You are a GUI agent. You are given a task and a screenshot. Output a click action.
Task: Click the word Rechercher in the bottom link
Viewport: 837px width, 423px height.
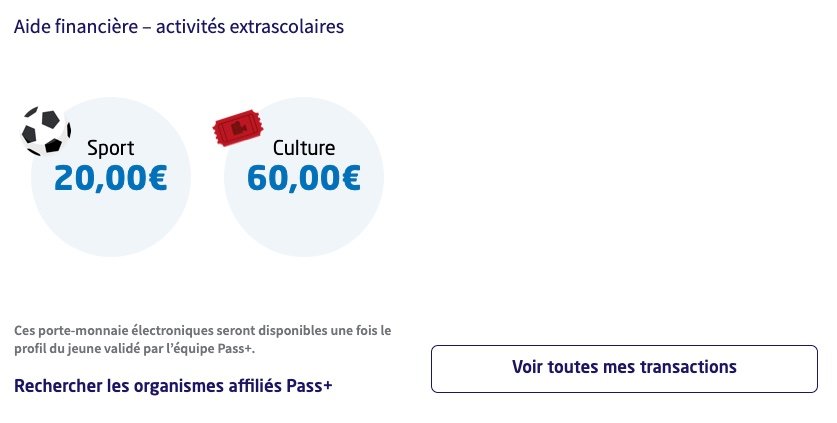60,385
